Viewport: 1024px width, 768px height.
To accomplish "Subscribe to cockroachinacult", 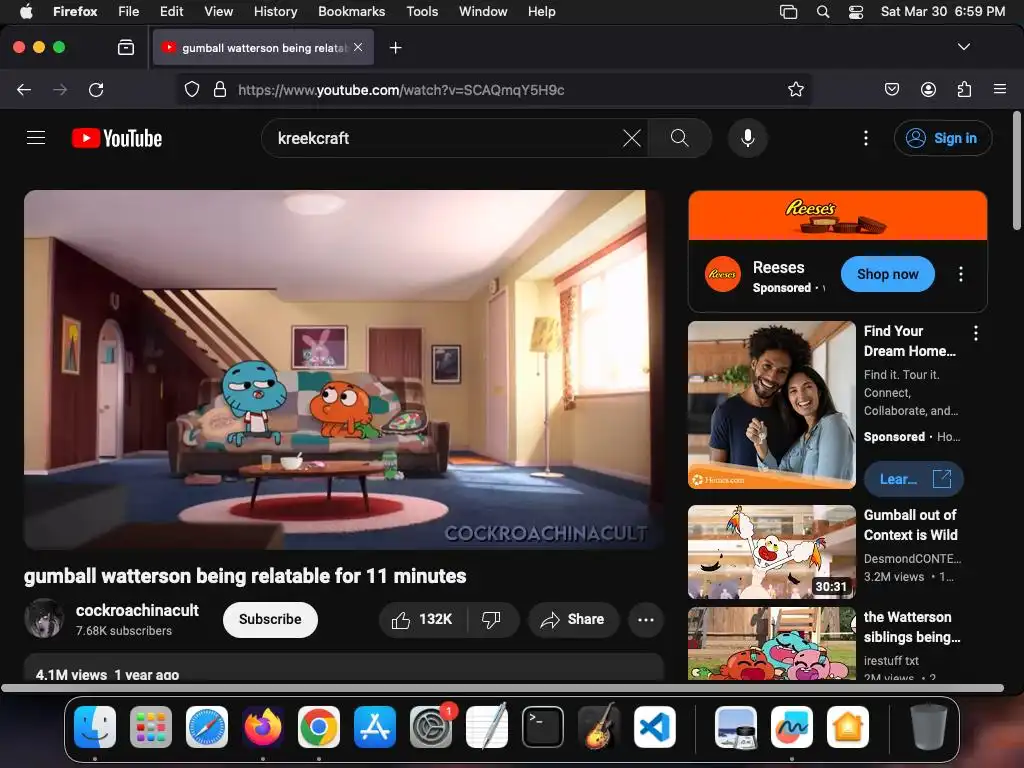I will point(270,619).
